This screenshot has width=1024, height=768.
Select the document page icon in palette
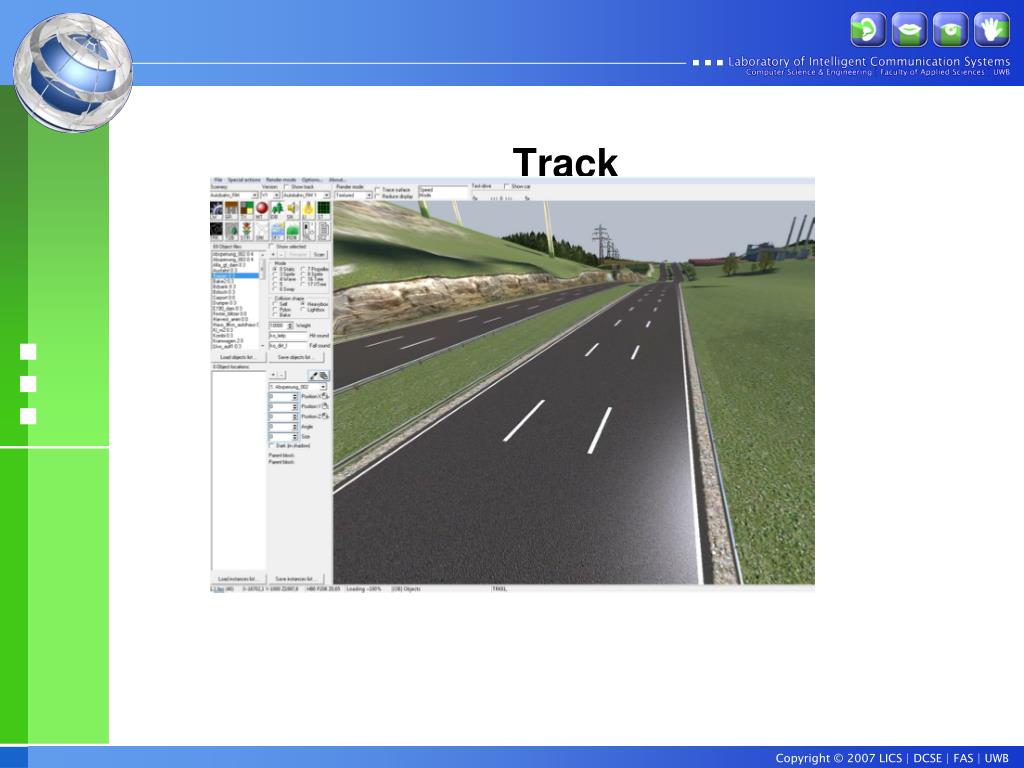coord(323,231)
